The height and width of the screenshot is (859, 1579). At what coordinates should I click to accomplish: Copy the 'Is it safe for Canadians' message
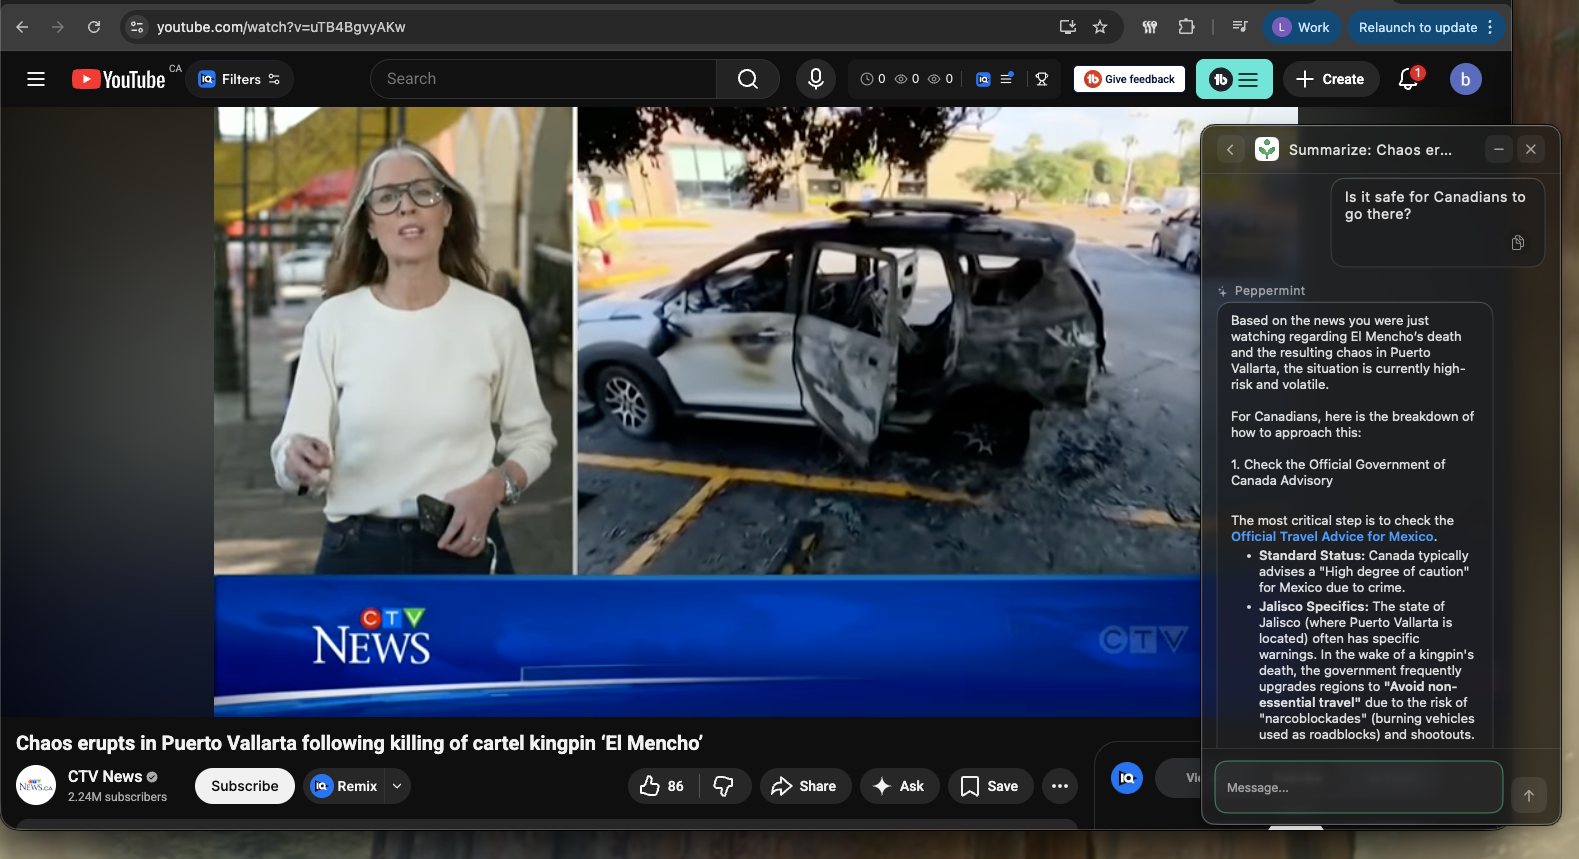pyautogui.click(x=1518, y=243)
